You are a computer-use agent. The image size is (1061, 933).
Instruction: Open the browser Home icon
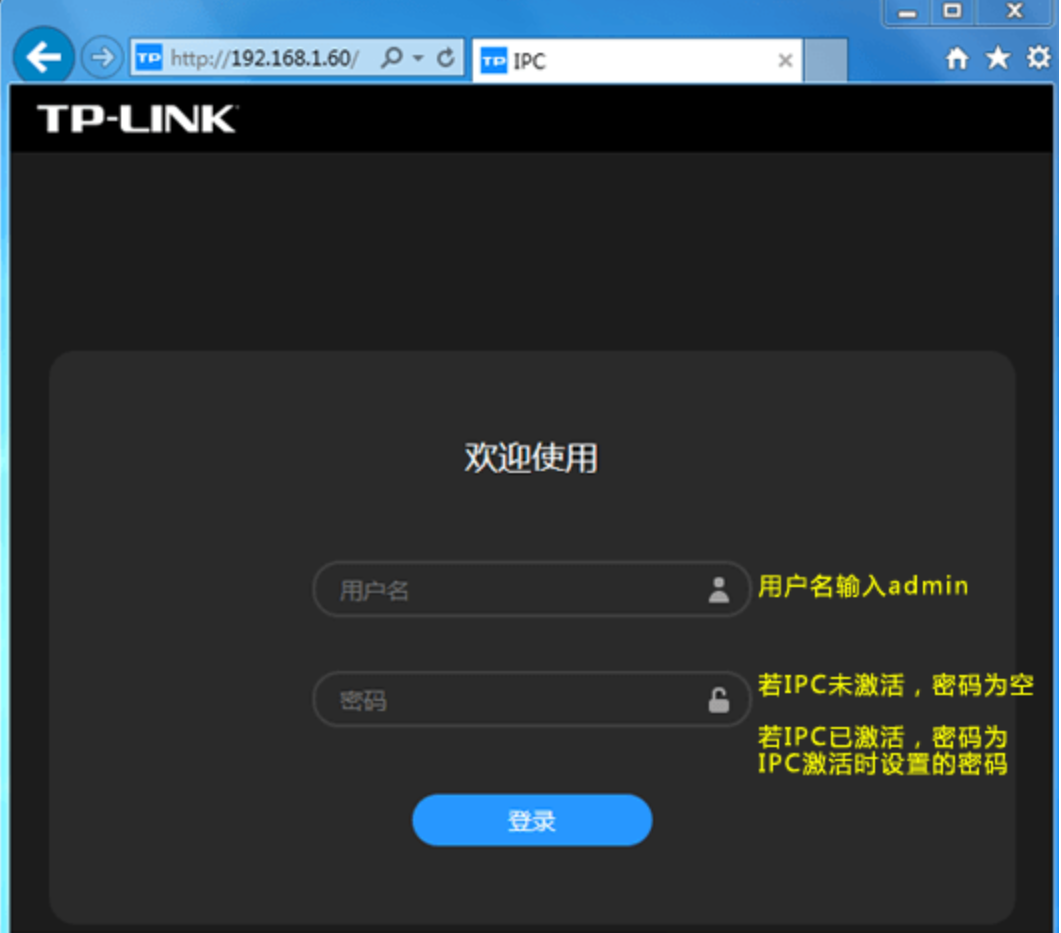(x=957, y=58)
